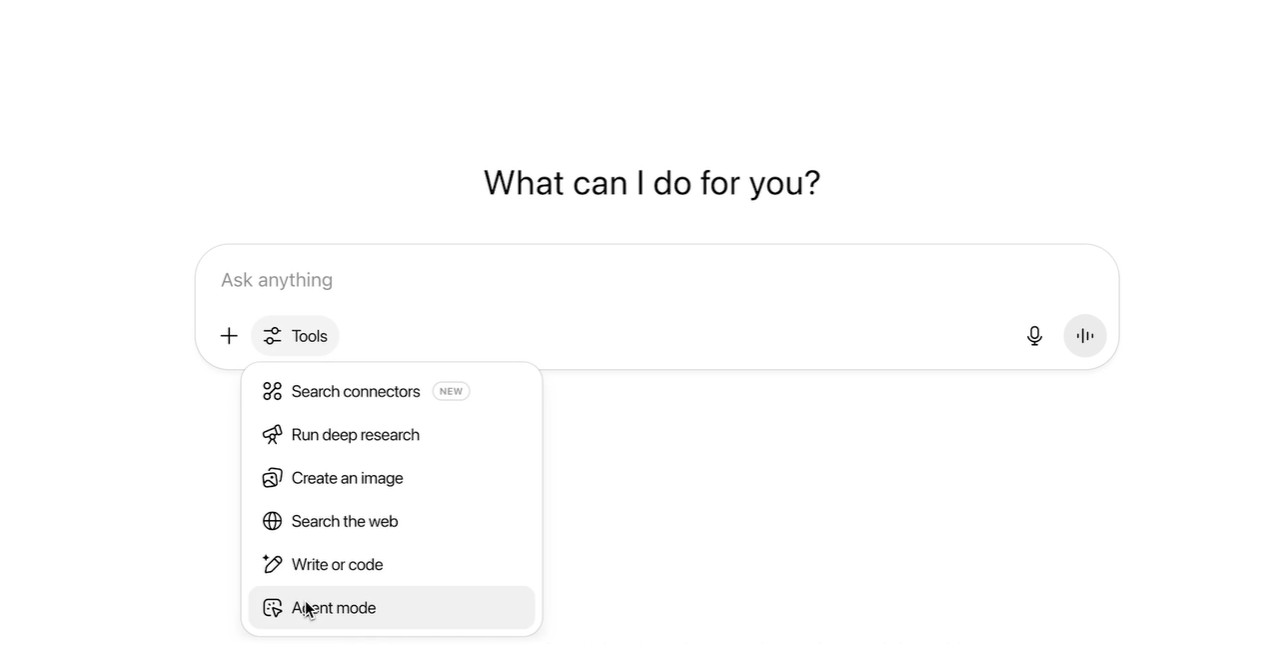Start dictation with the microphone icon
This screenshot has width=1285, height=660.
pos(1035,336)
